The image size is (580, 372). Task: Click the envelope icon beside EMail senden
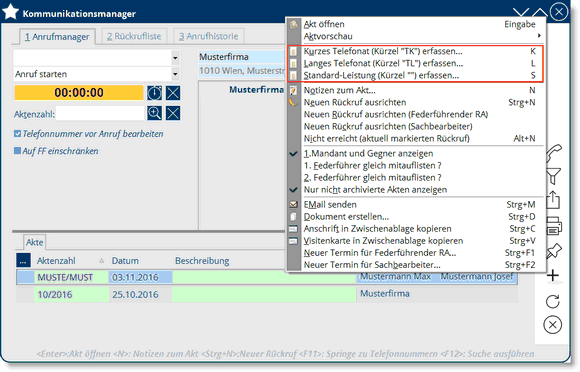pos(293,204)
